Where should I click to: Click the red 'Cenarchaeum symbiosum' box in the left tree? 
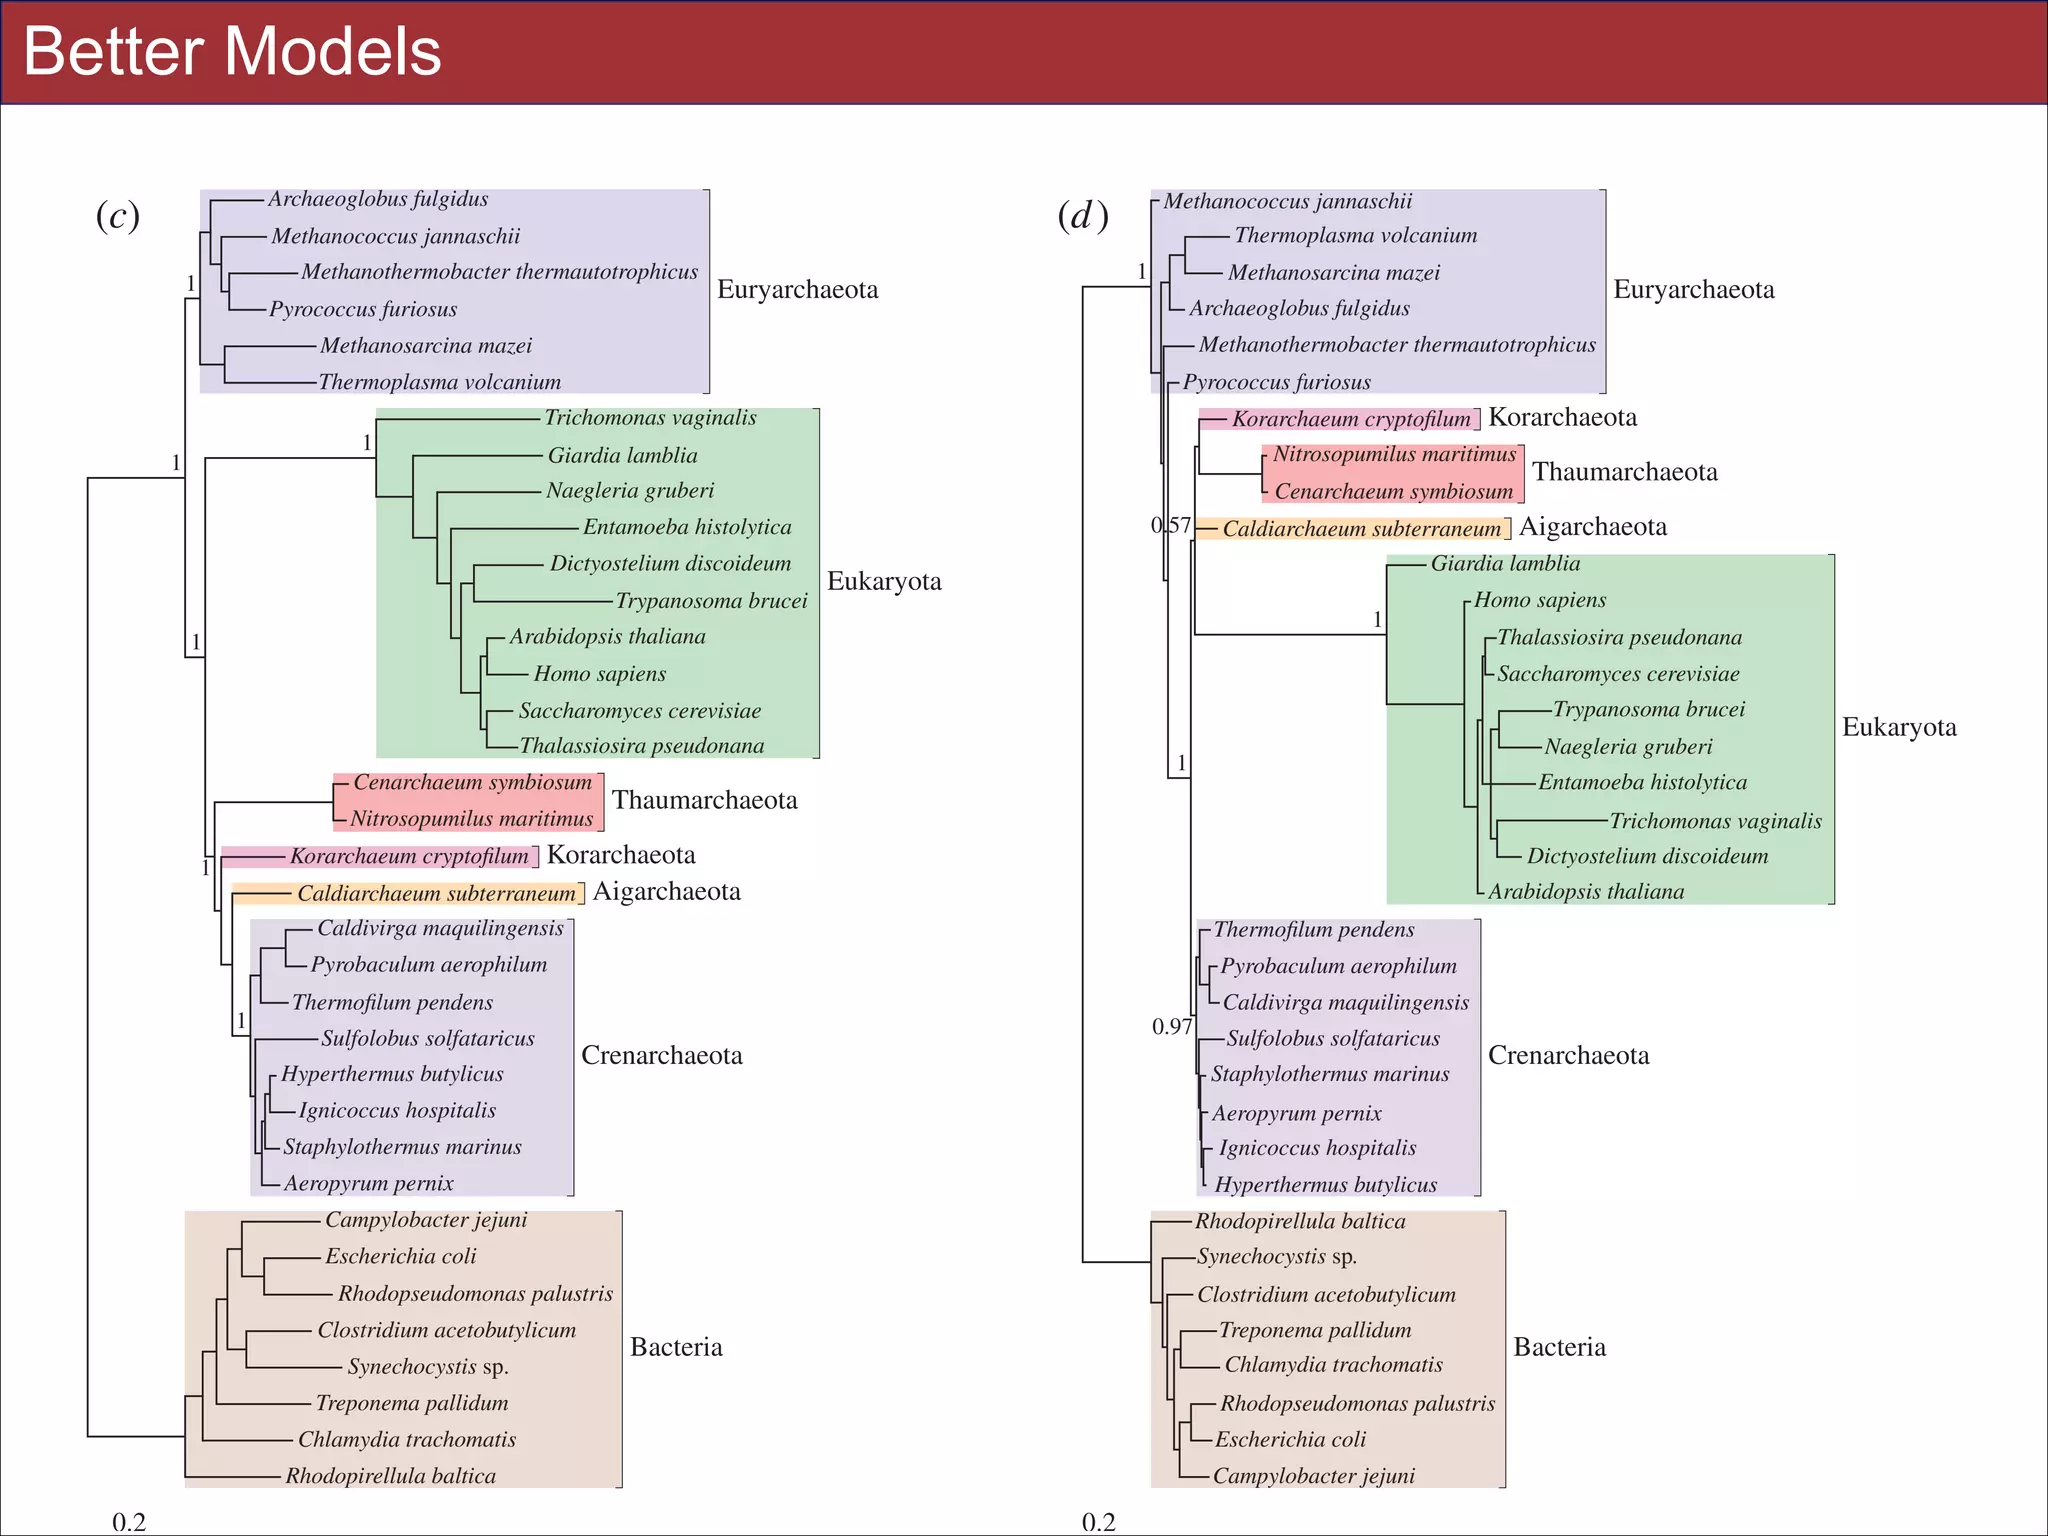click(472, 783)
